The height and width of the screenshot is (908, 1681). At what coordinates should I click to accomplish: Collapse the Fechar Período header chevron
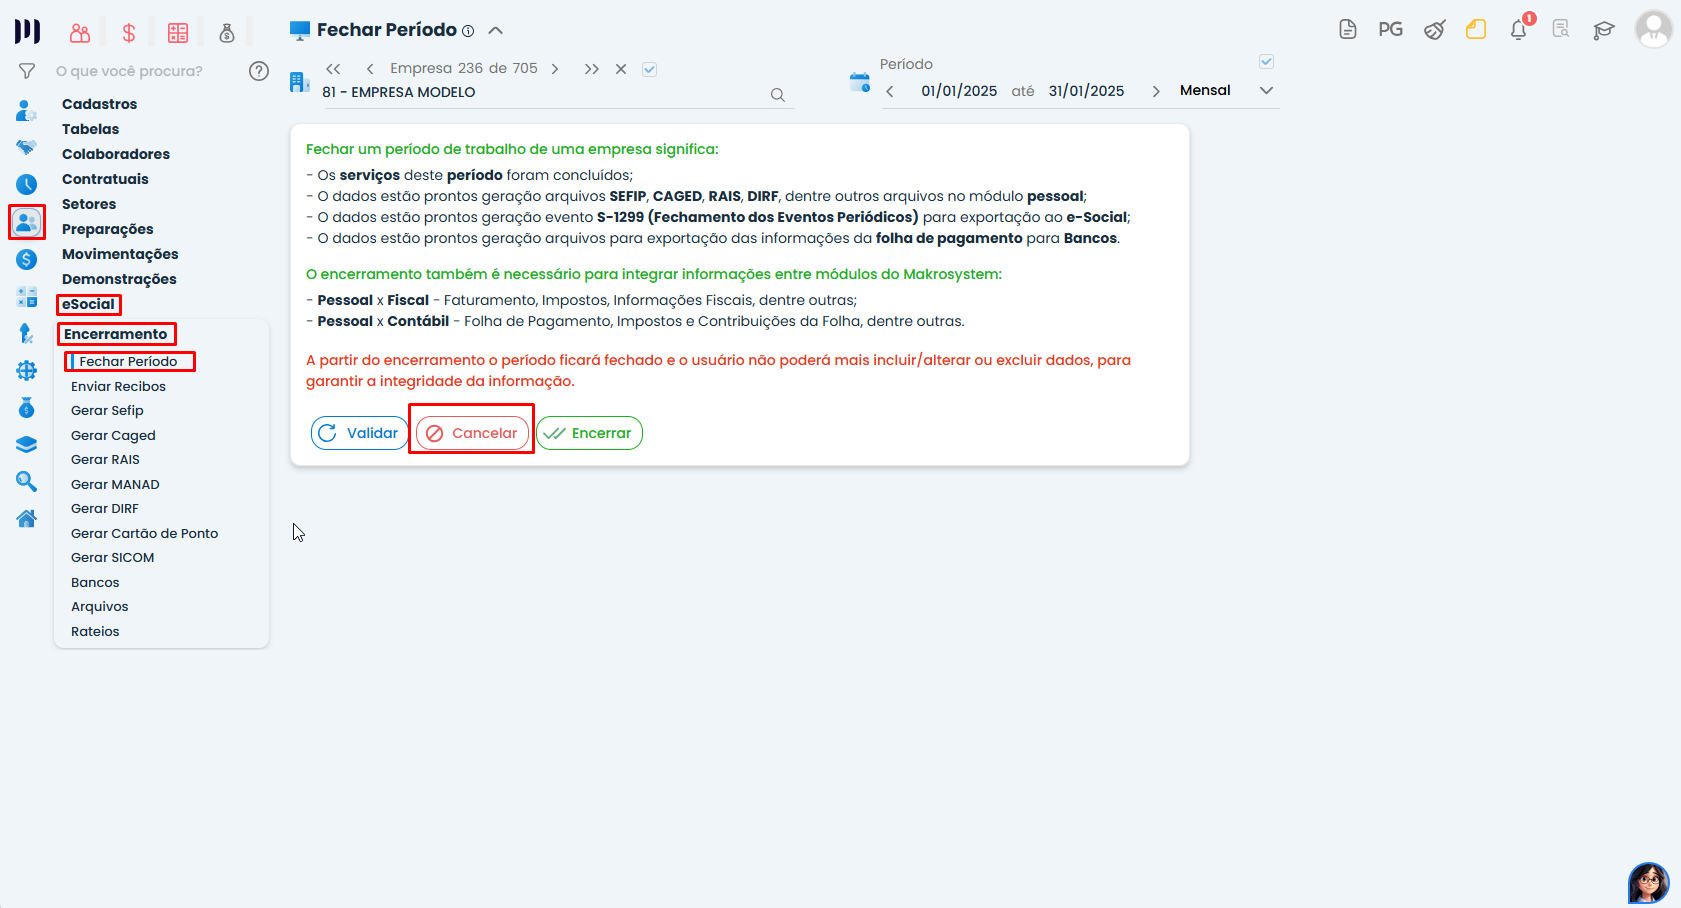click(496, 31)
